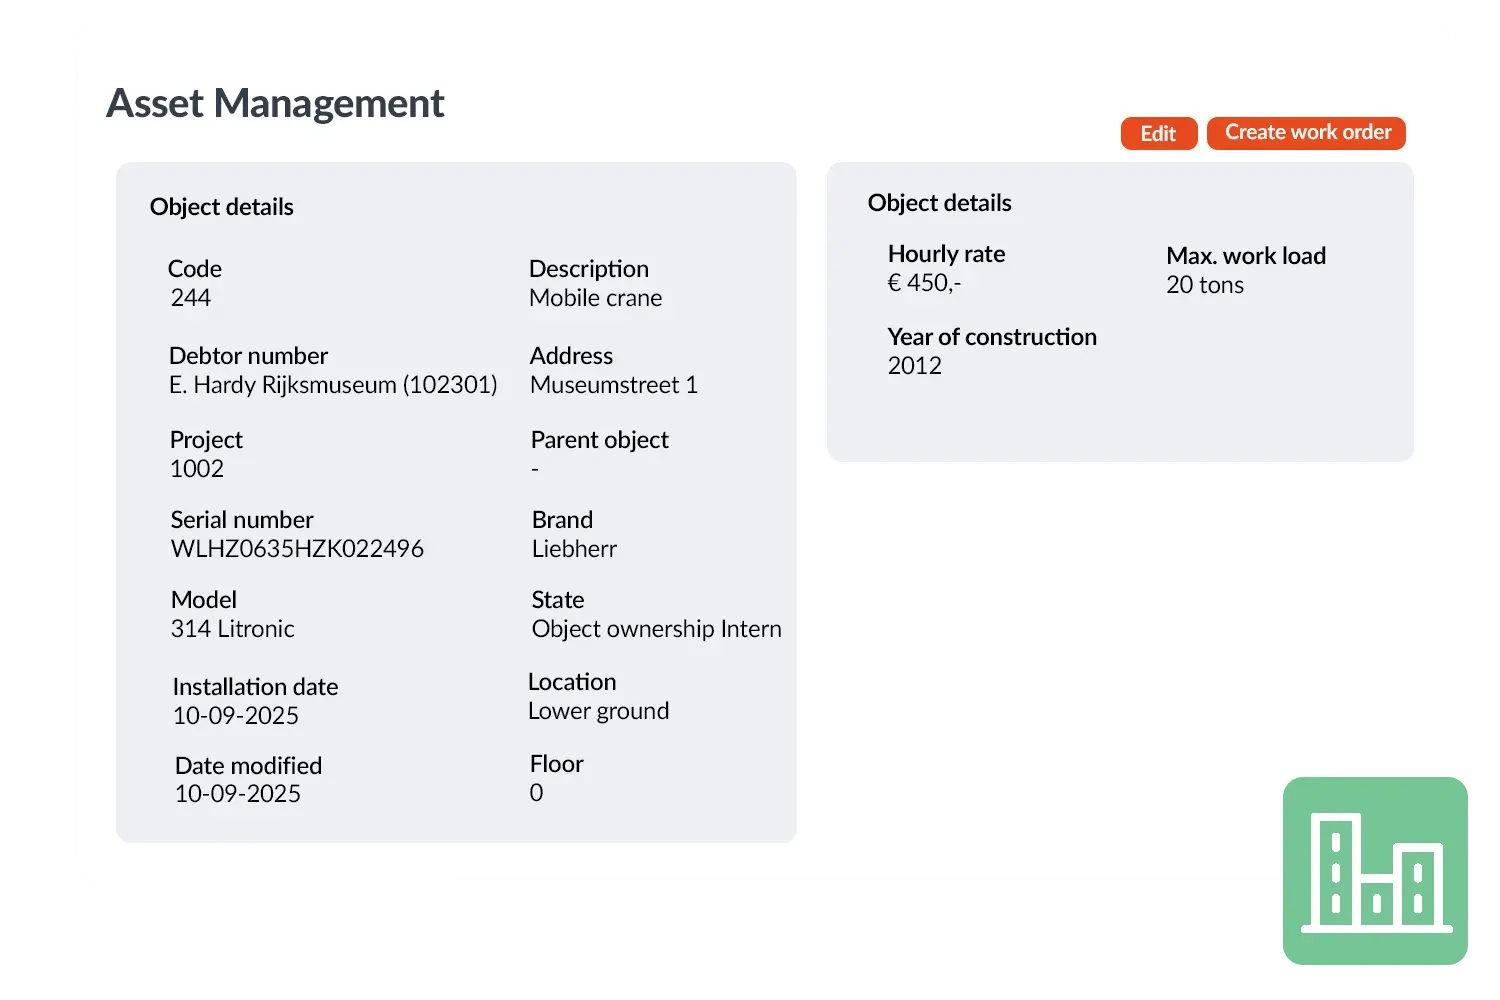Select the Floor value 0
This screenshot has width=1500, height=1000.
coord(537,793)
